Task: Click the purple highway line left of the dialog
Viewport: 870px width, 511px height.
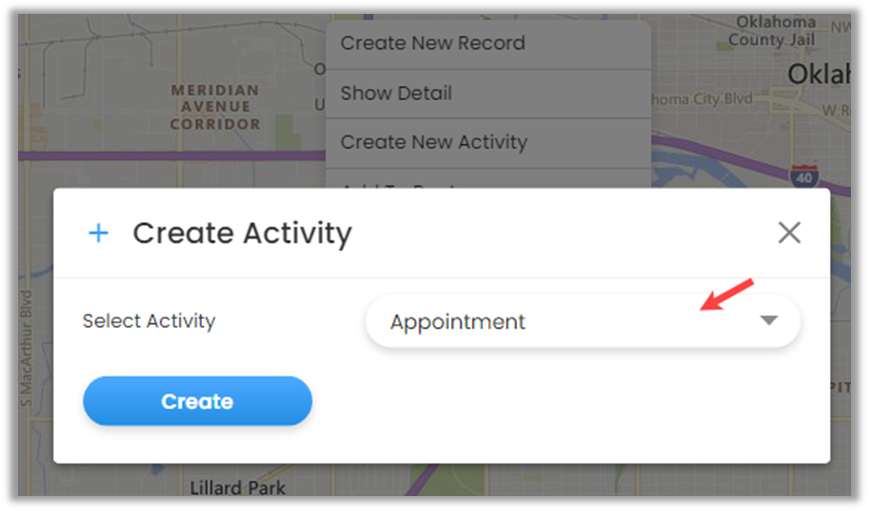Action: point(150,157)
